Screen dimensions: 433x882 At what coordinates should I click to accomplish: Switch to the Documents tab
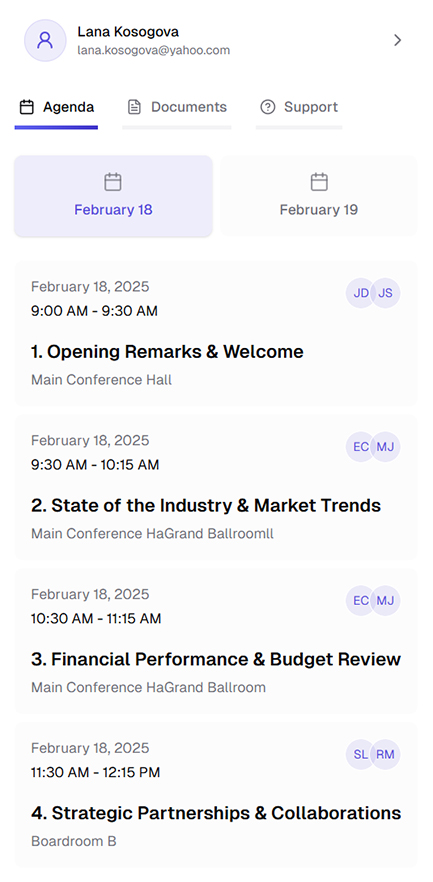(x=177, y=108)
